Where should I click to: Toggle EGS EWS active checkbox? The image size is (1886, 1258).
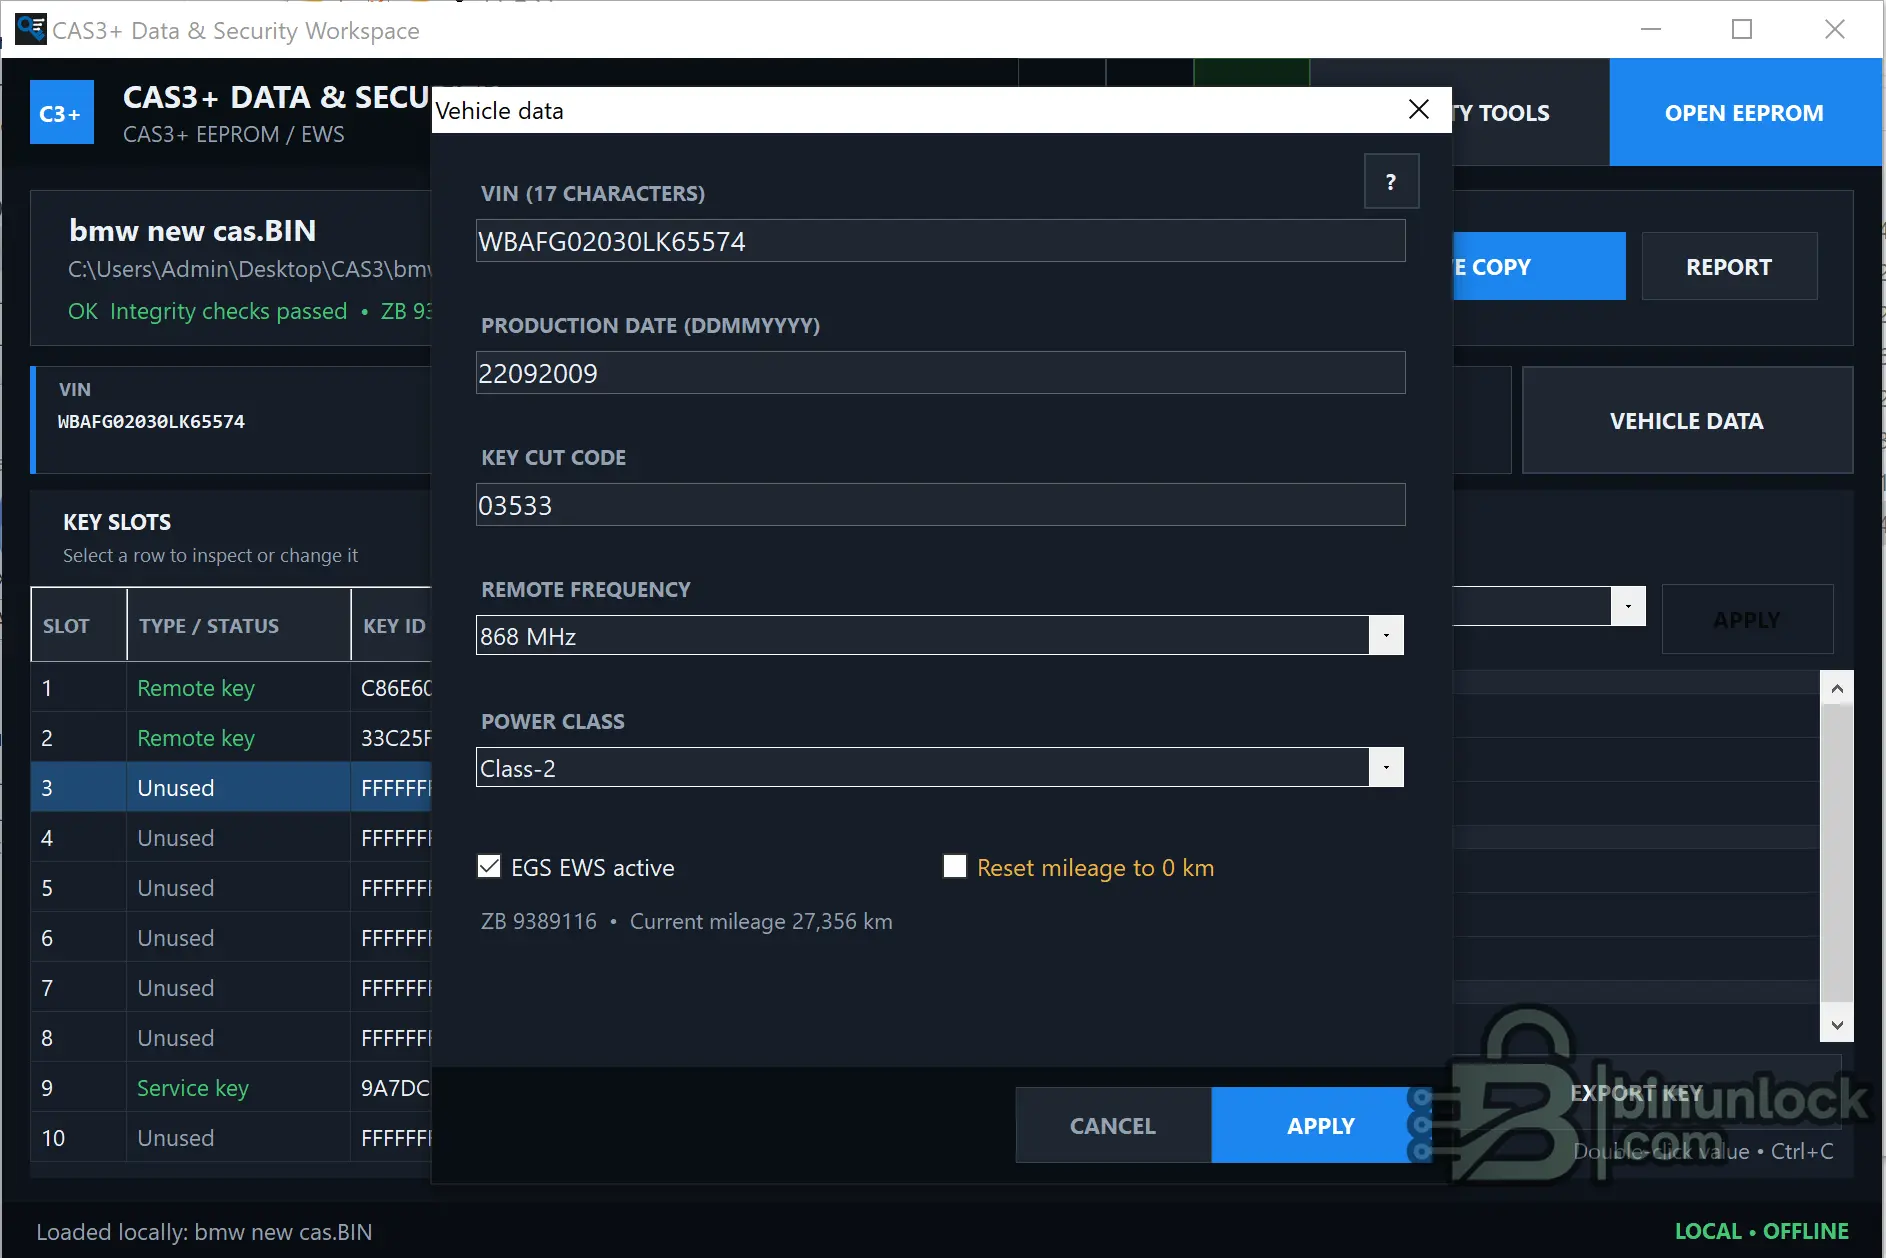coord(489,866)
